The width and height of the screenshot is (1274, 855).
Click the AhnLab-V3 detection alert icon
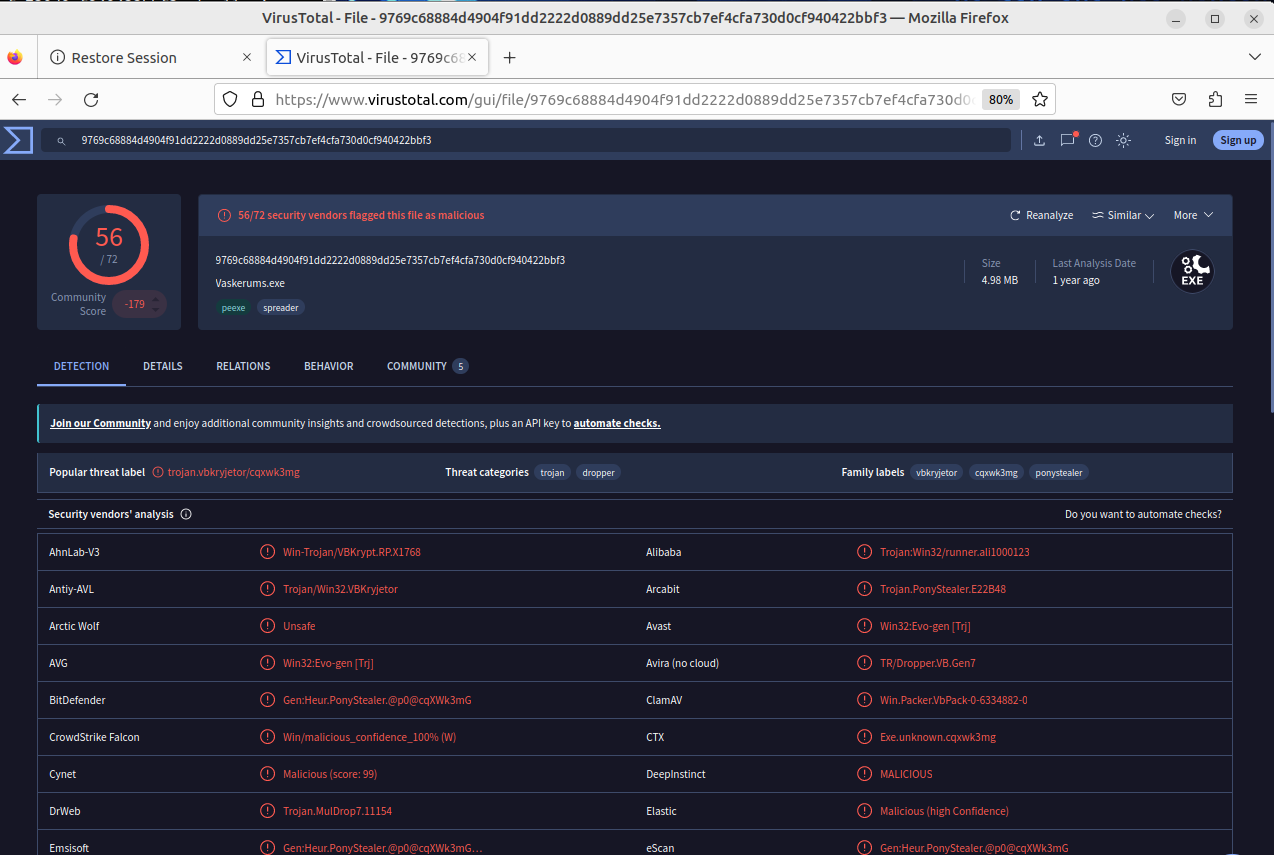[x=267, y=552]
